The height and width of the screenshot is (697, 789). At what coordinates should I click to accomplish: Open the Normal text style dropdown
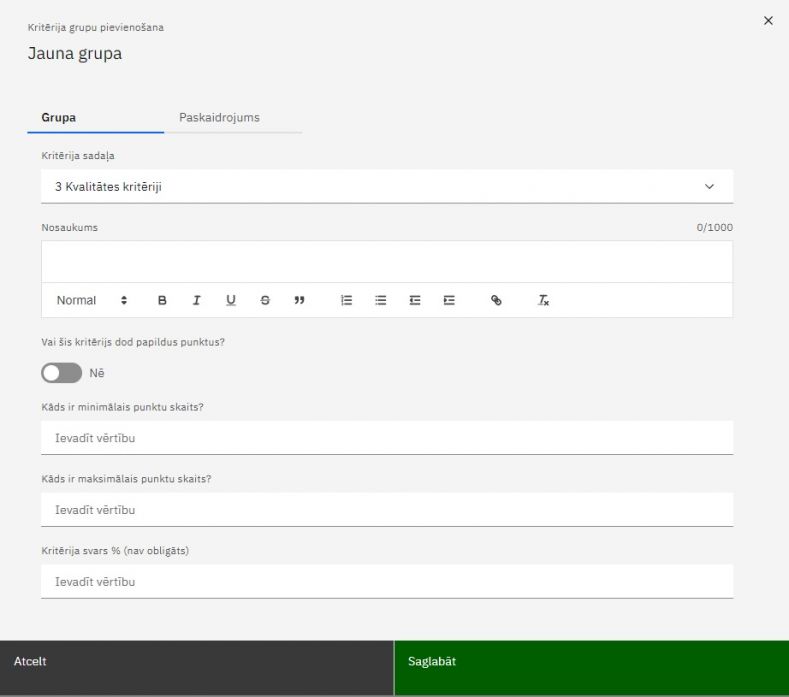coord(91,300)
